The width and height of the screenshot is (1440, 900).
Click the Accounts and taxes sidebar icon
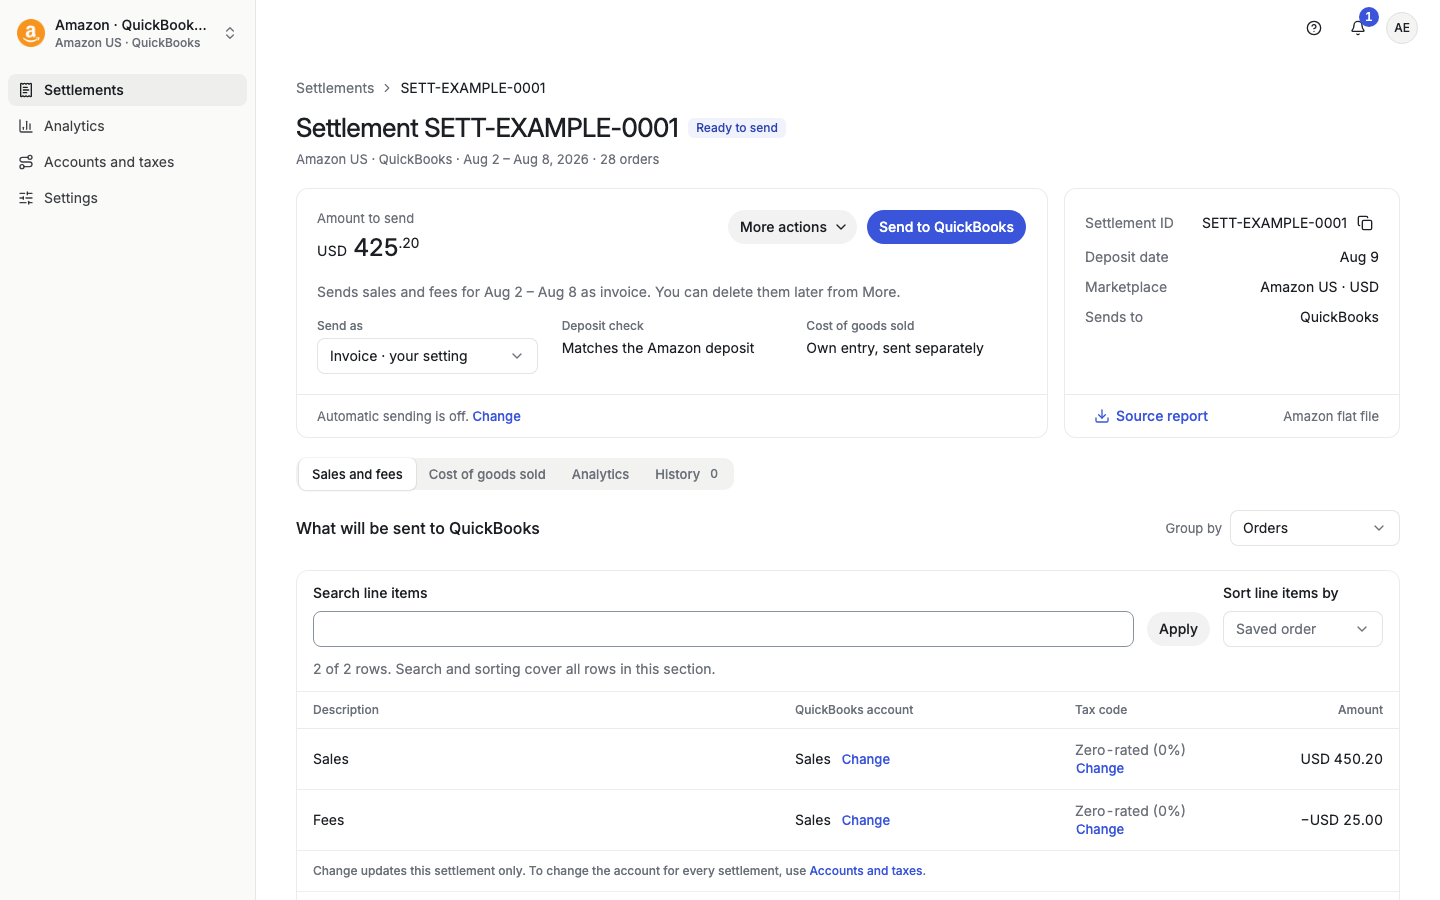(x=26, y=162)
